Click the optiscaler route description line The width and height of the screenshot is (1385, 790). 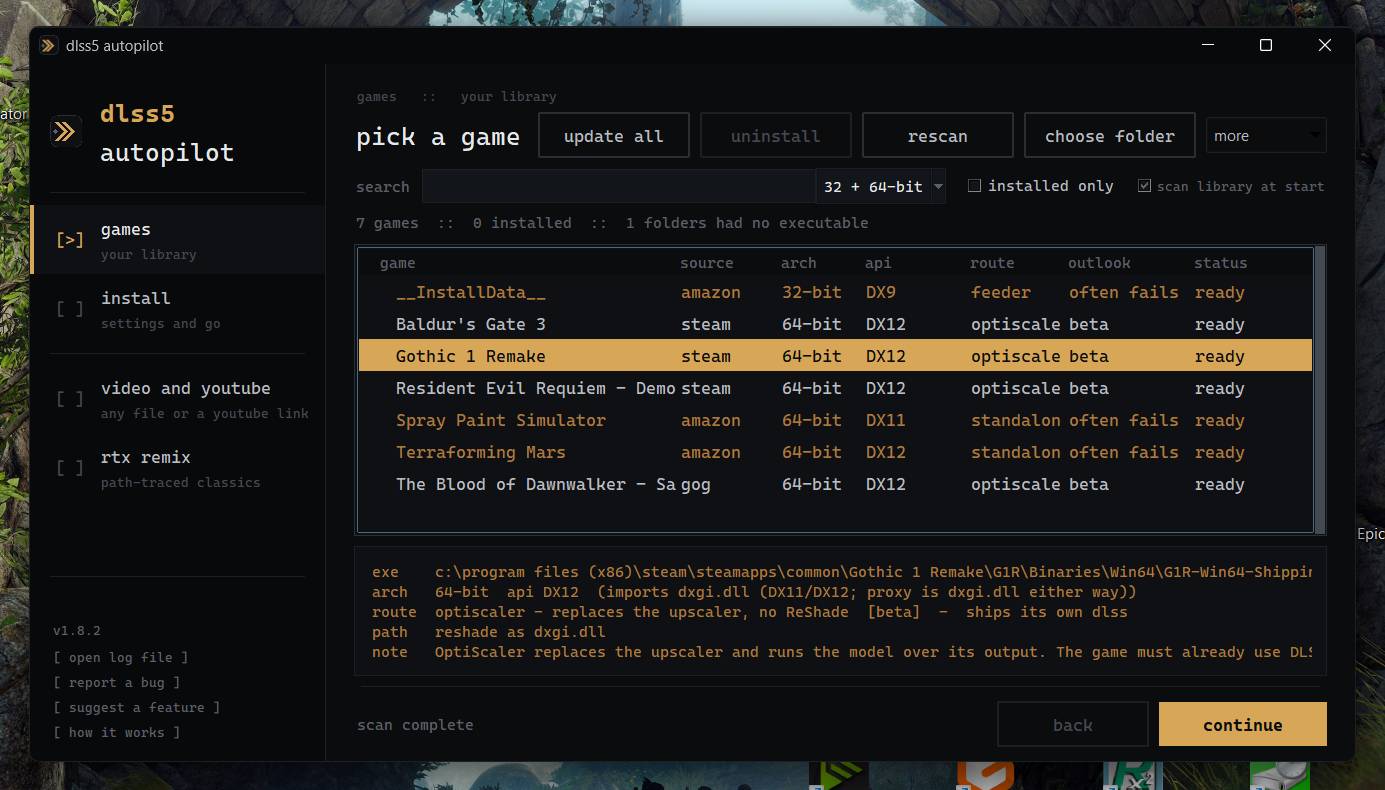point(750,612)
